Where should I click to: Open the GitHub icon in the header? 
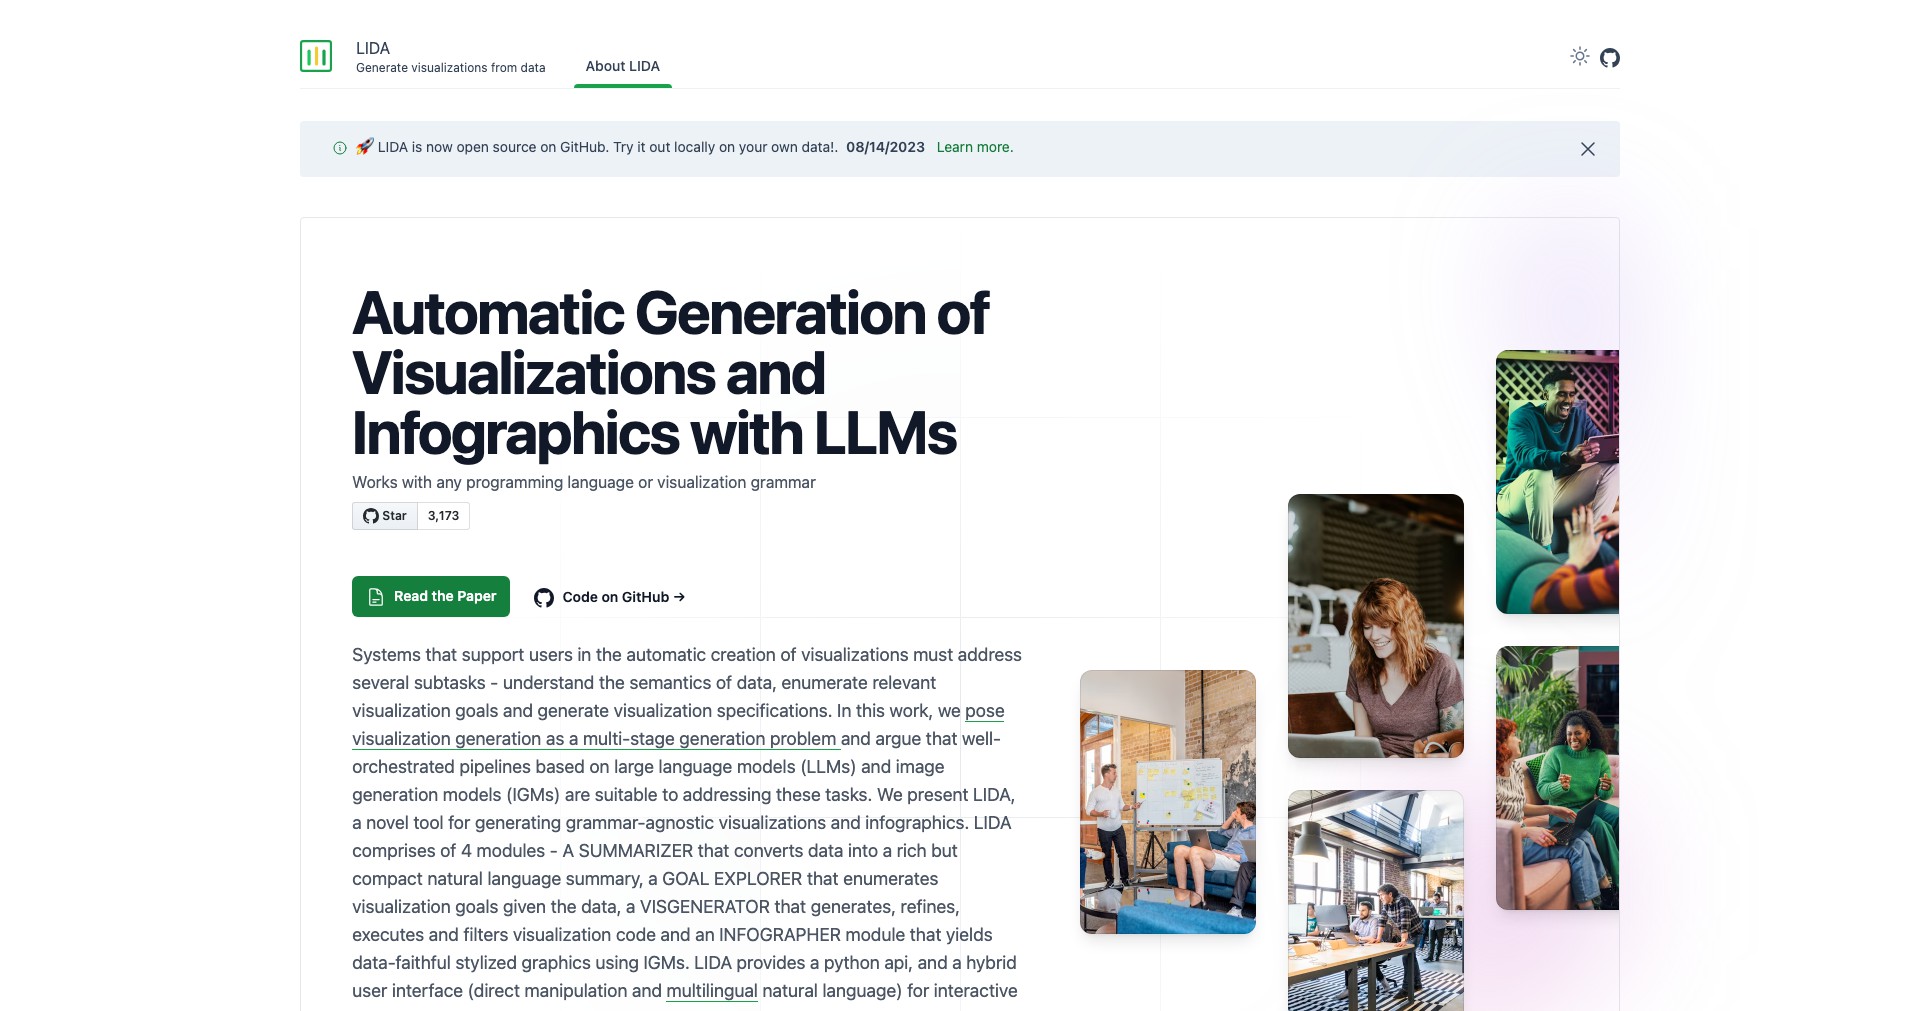coord(1610,58)
